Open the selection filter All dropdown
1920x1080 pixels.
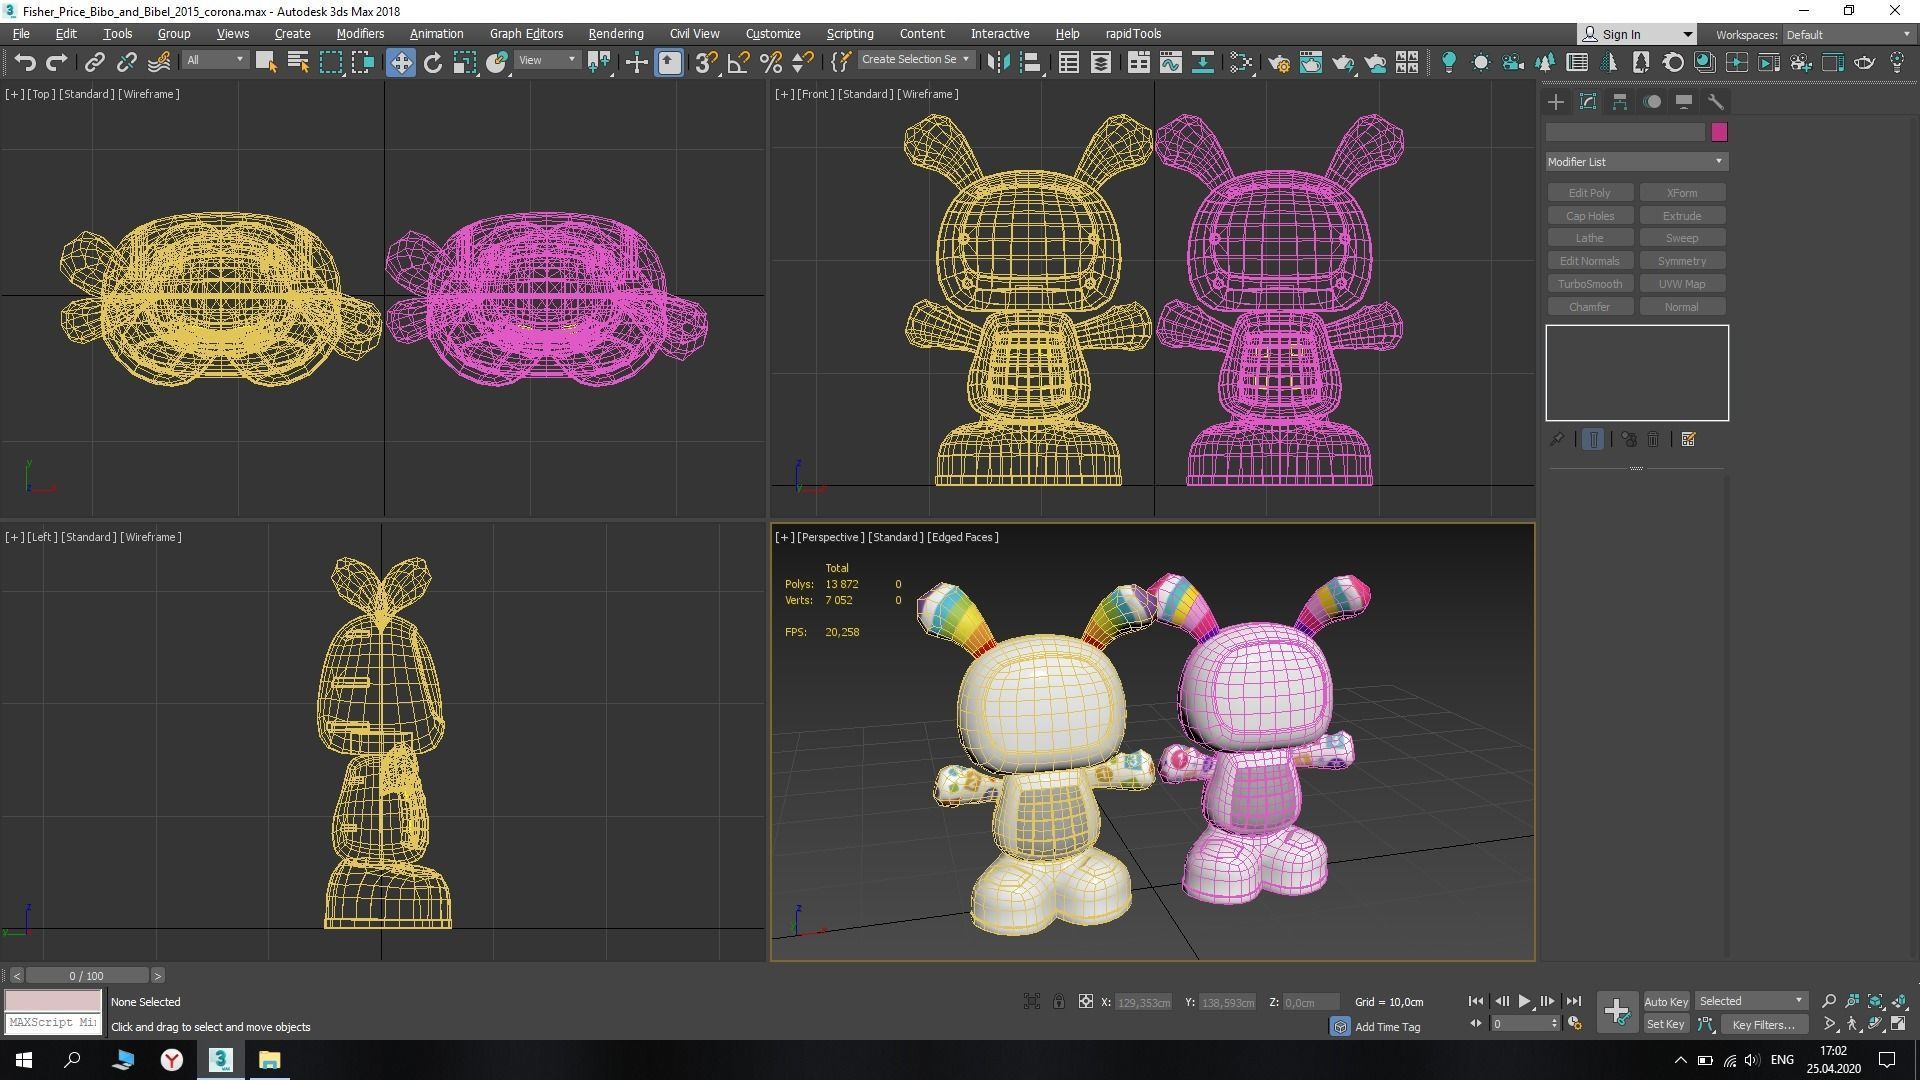pos(214,60)
